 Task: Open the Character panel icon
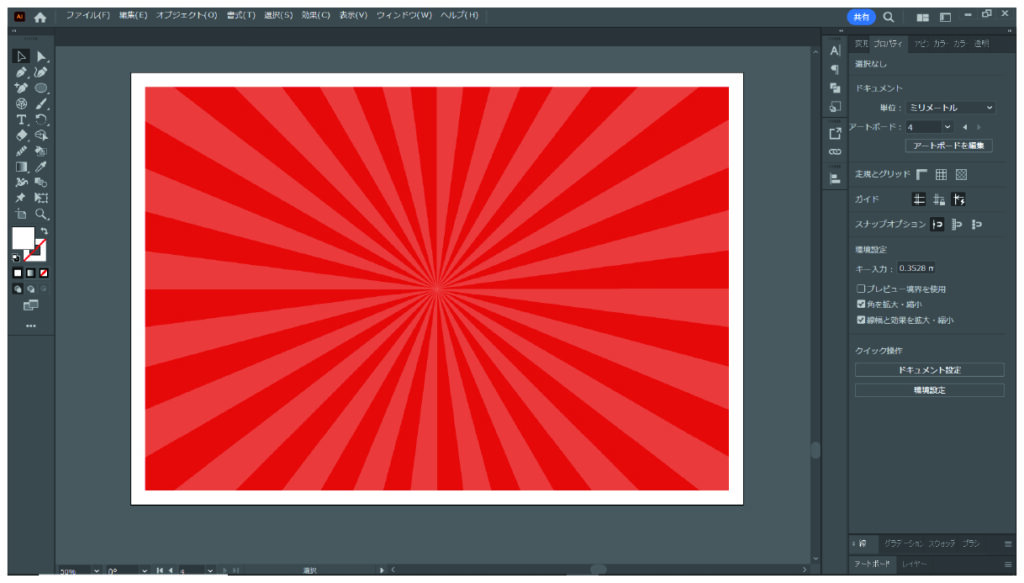pyautogui.click(x=835, y=50)
